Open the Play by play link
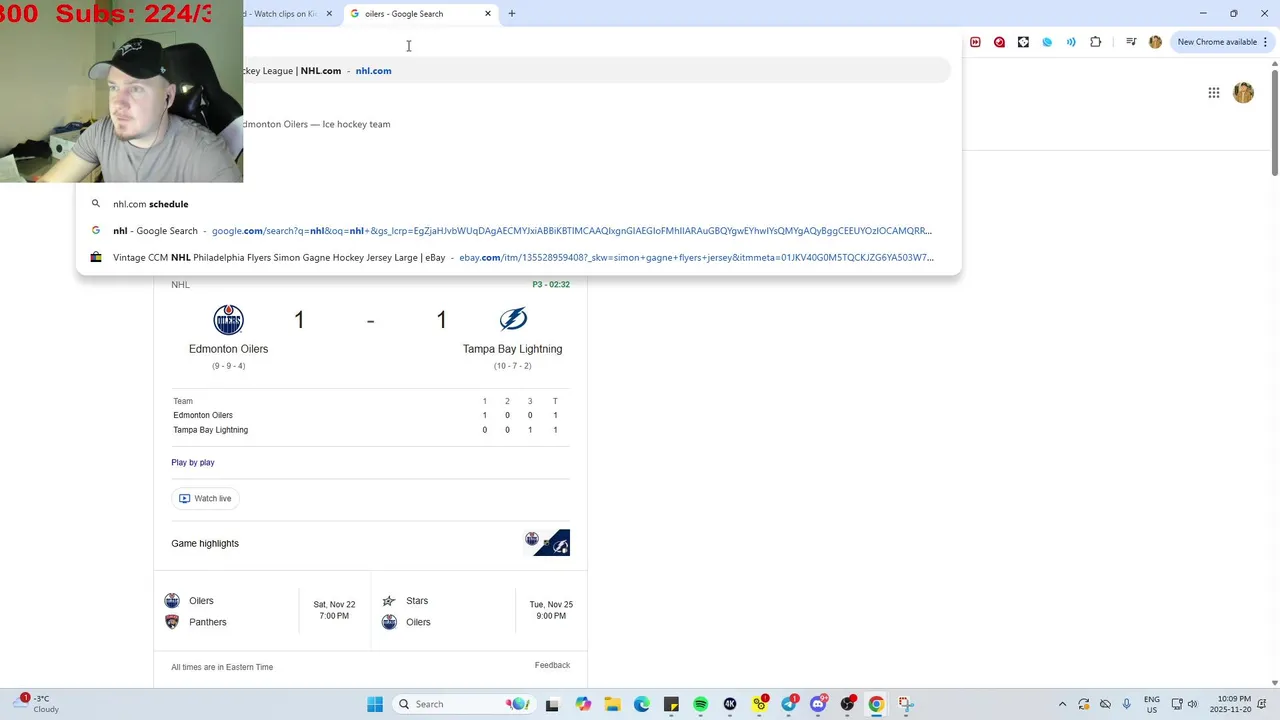 coord(193,463)
